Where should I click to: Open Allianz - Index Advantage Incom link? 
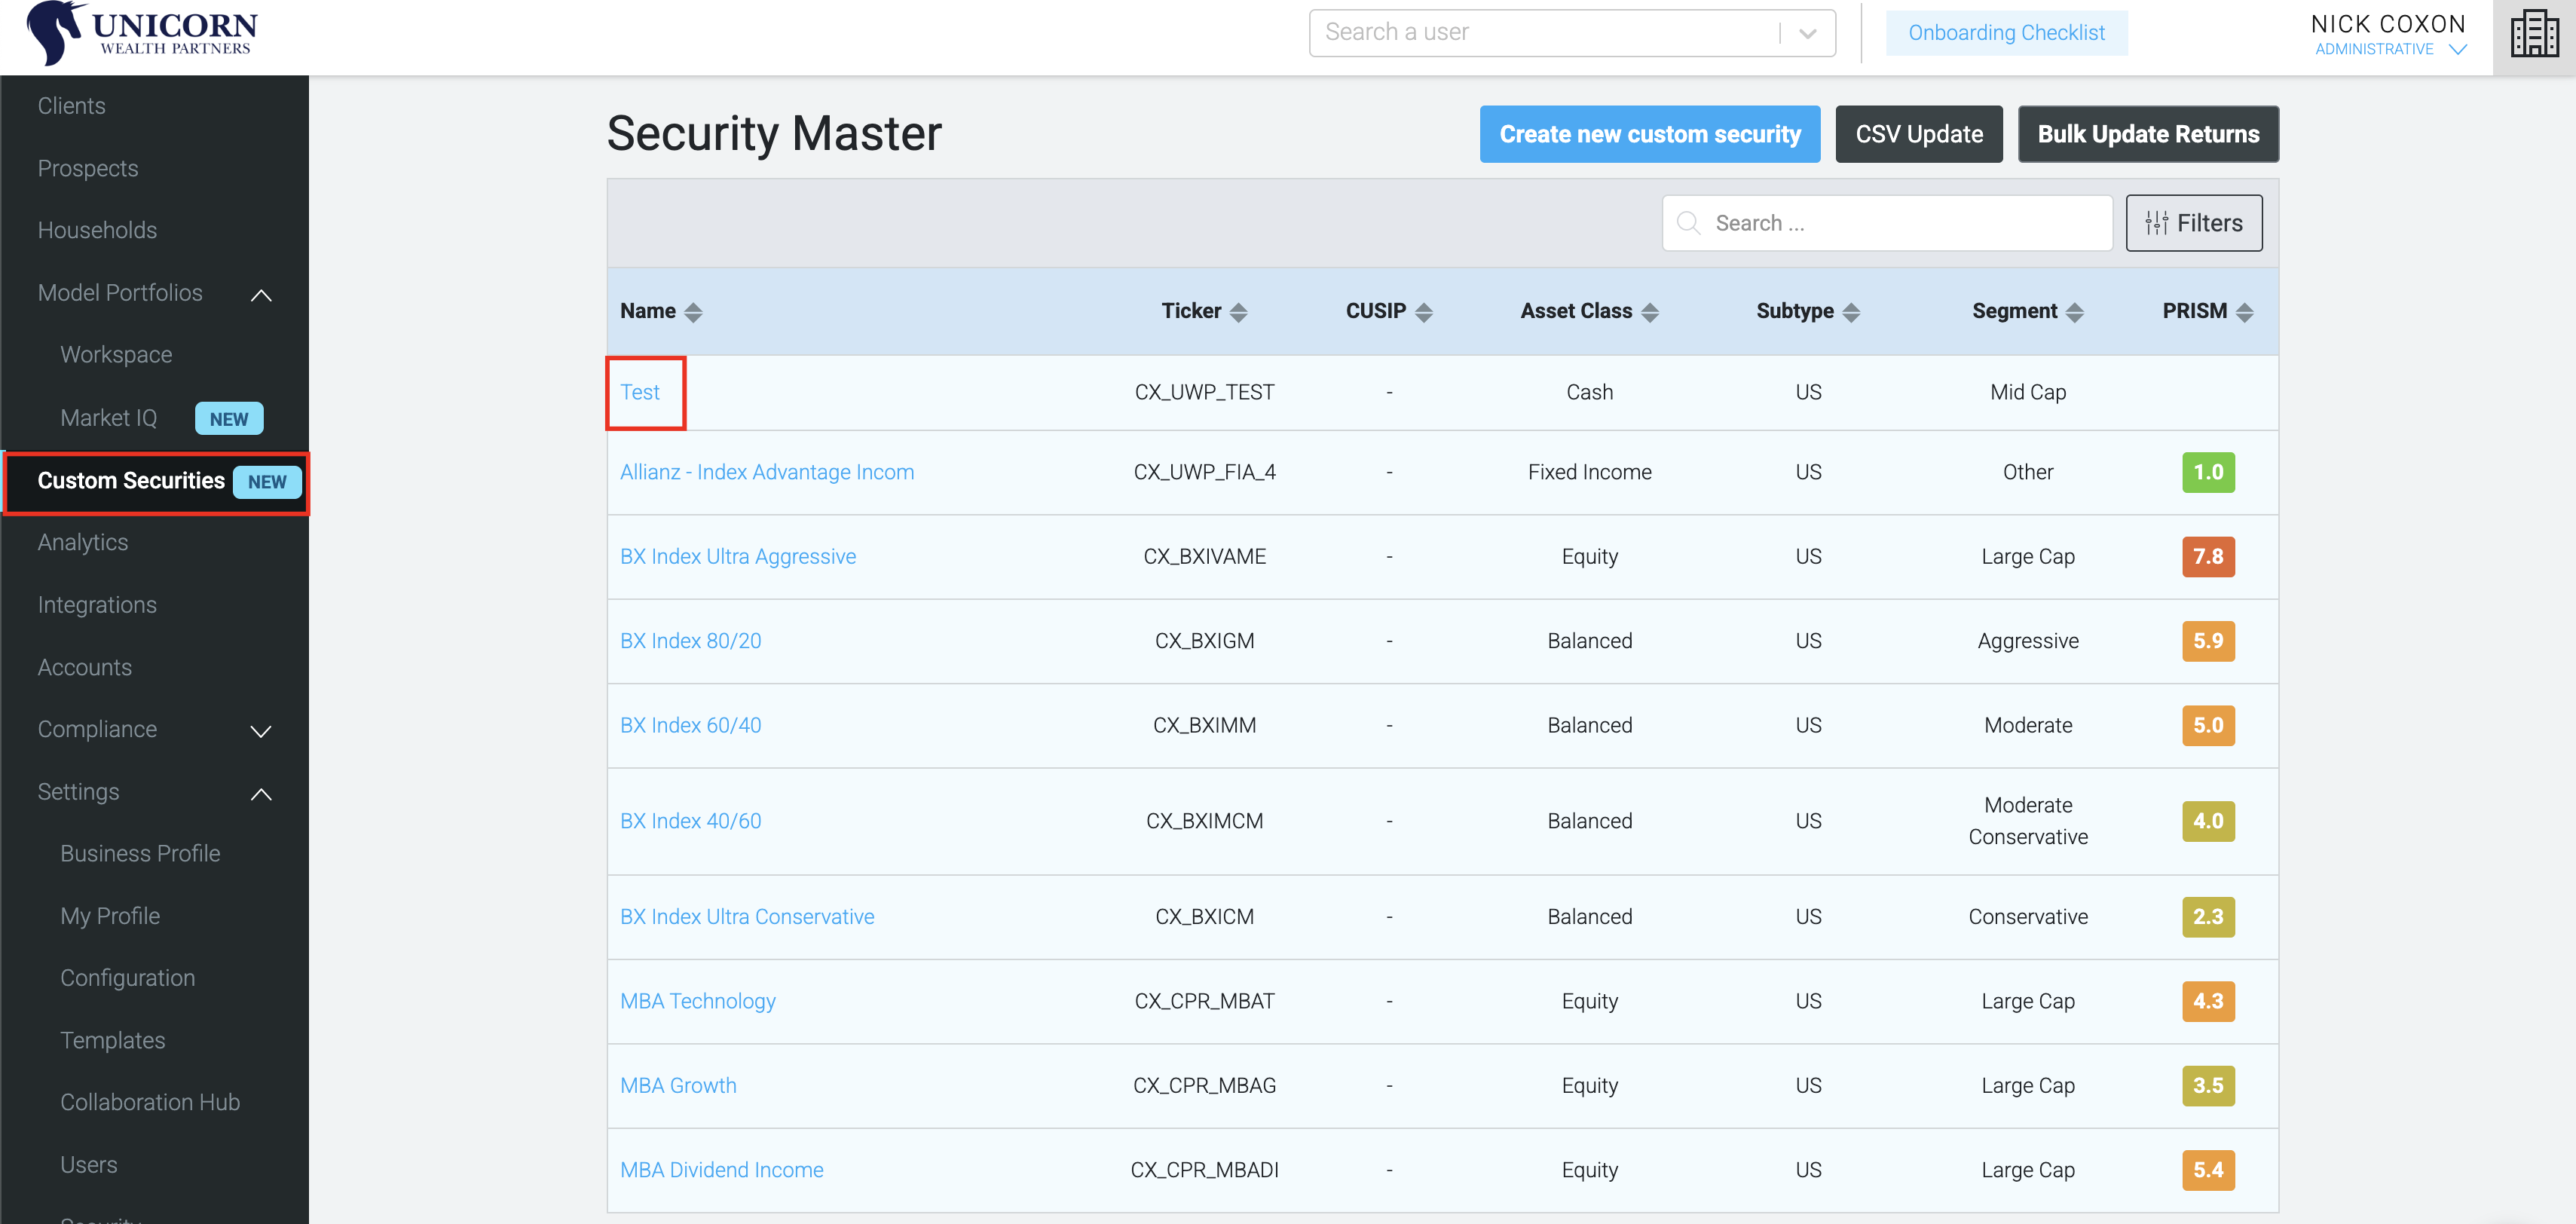(x=766, y=472)
